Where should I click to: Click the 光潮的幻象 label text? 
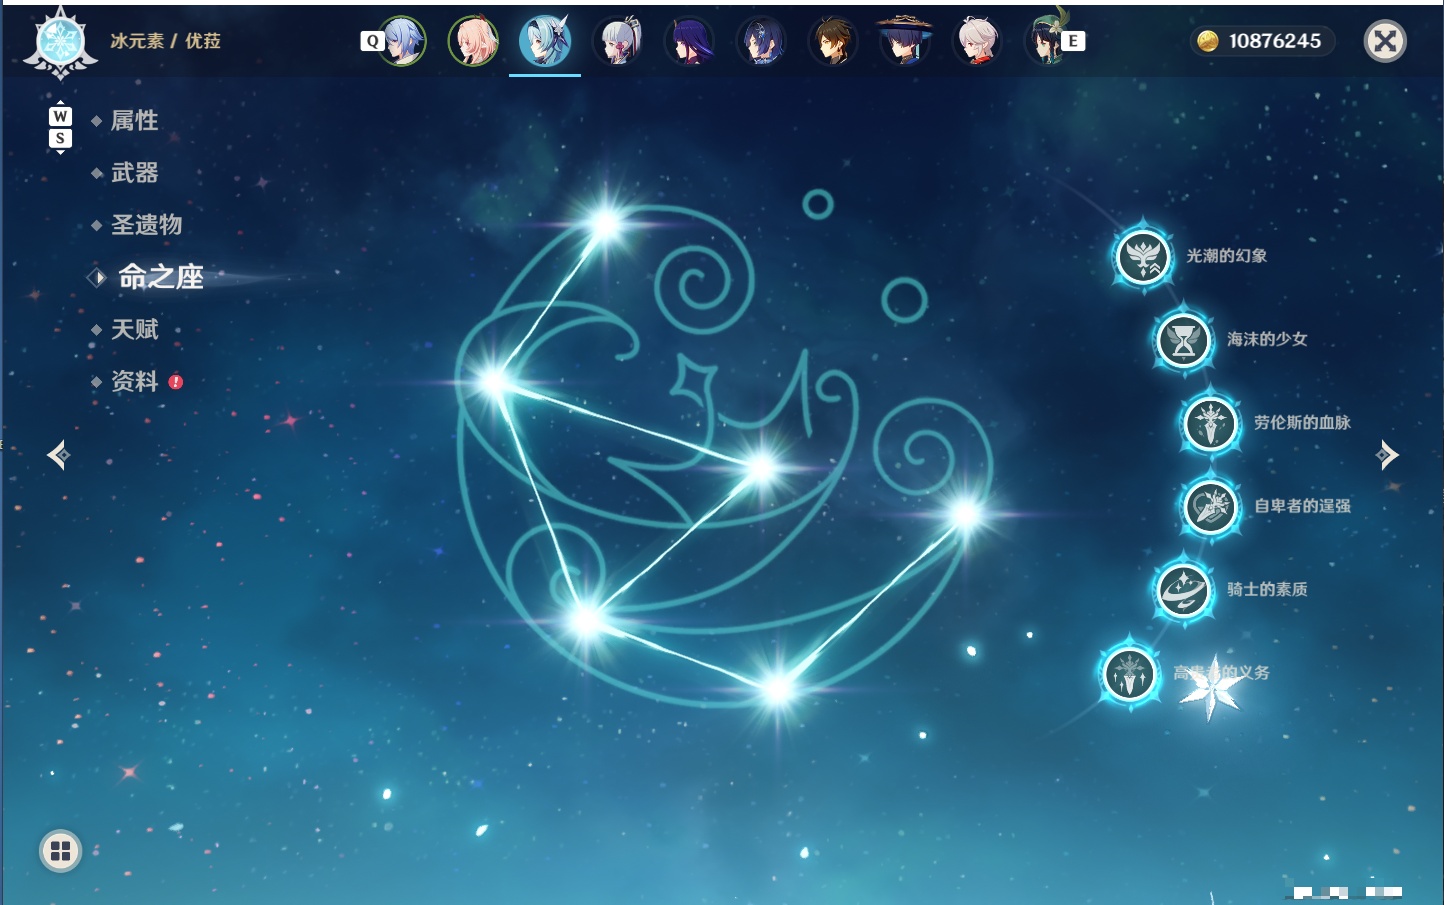click(1226, 256)
